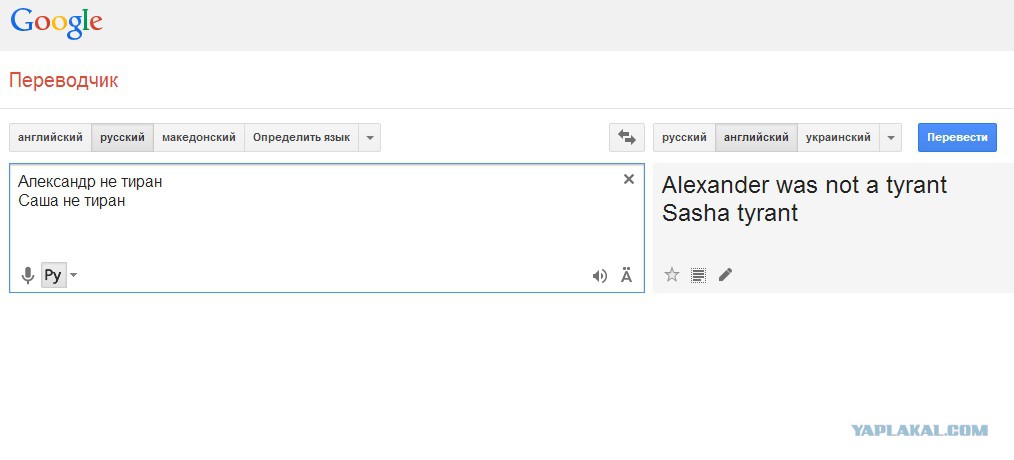
Task: Select украинский as target language
Action: (838, 138)
